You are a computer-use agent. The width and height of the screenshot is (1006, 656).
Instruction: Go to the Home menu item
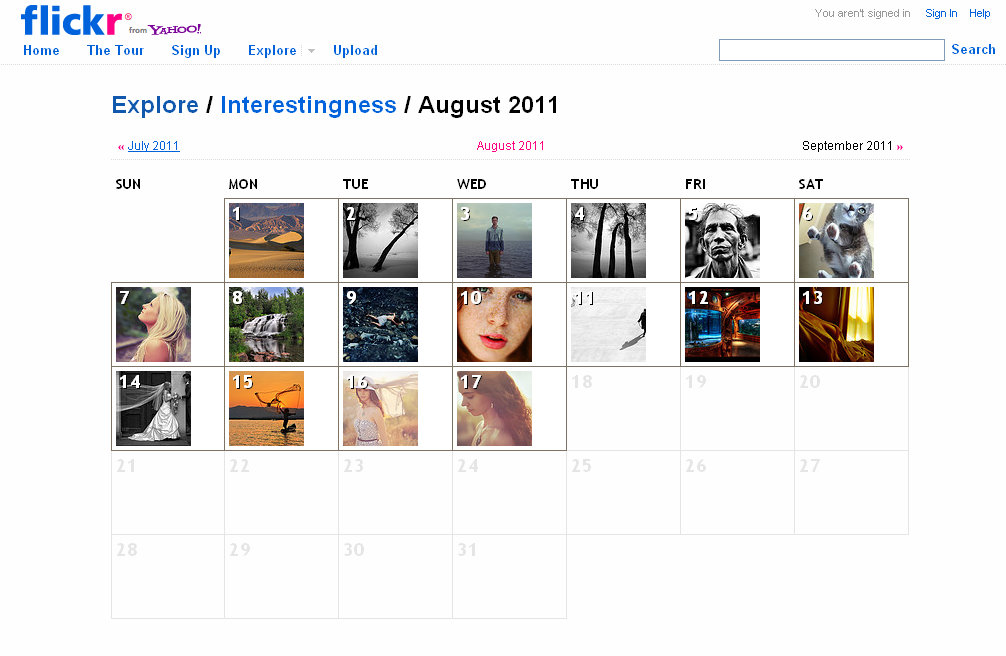(41, 51)
